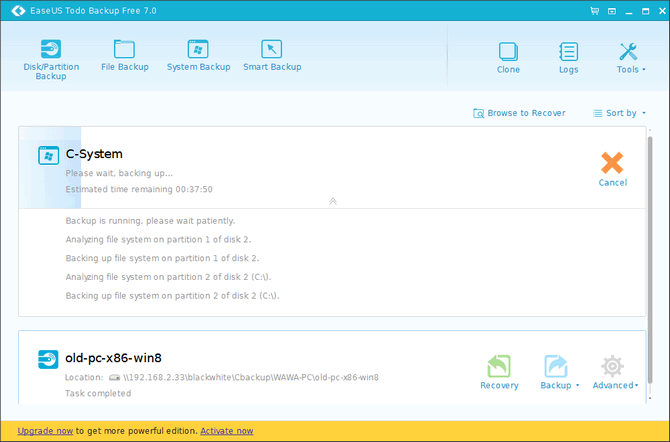Open the Clone tool
670x442 pixels.
tap(508, 58)
